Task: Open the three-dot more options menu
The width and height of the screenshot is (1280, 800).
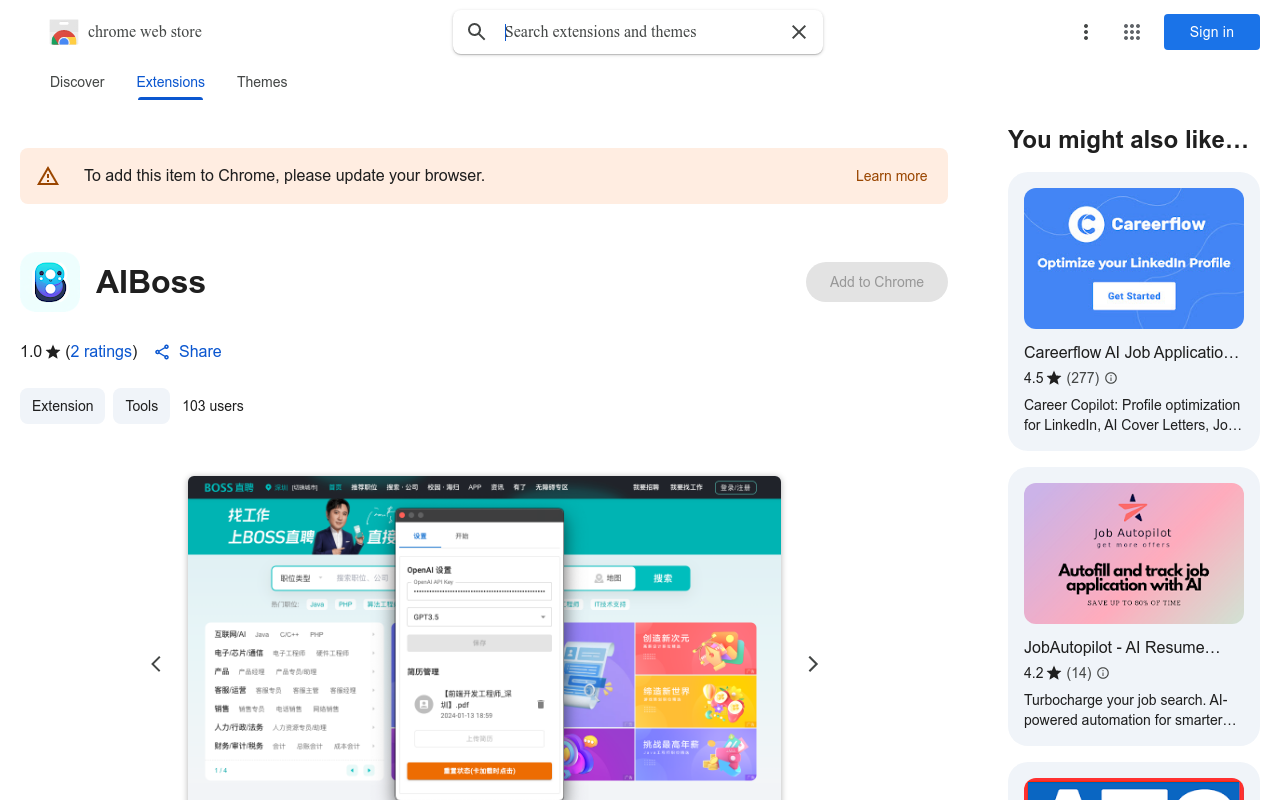Action: [x=1086, y=32]
